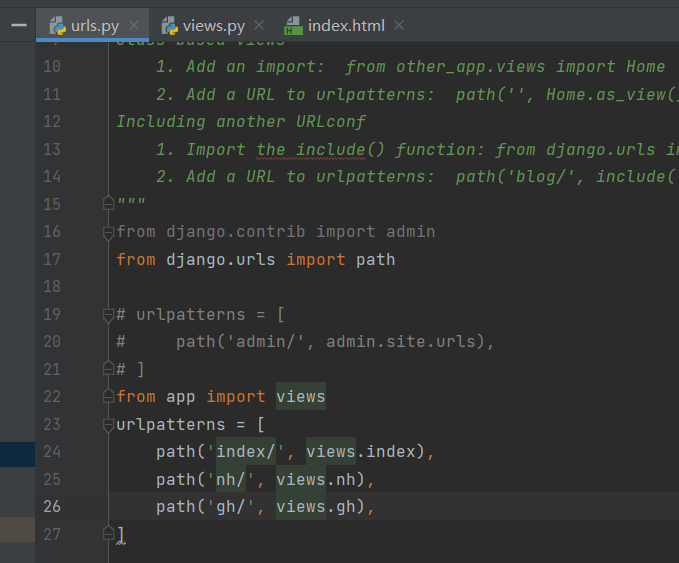The image size is (679, 563).
Task: Click 'other_app.views' on line 10
Action: point(471,67)
